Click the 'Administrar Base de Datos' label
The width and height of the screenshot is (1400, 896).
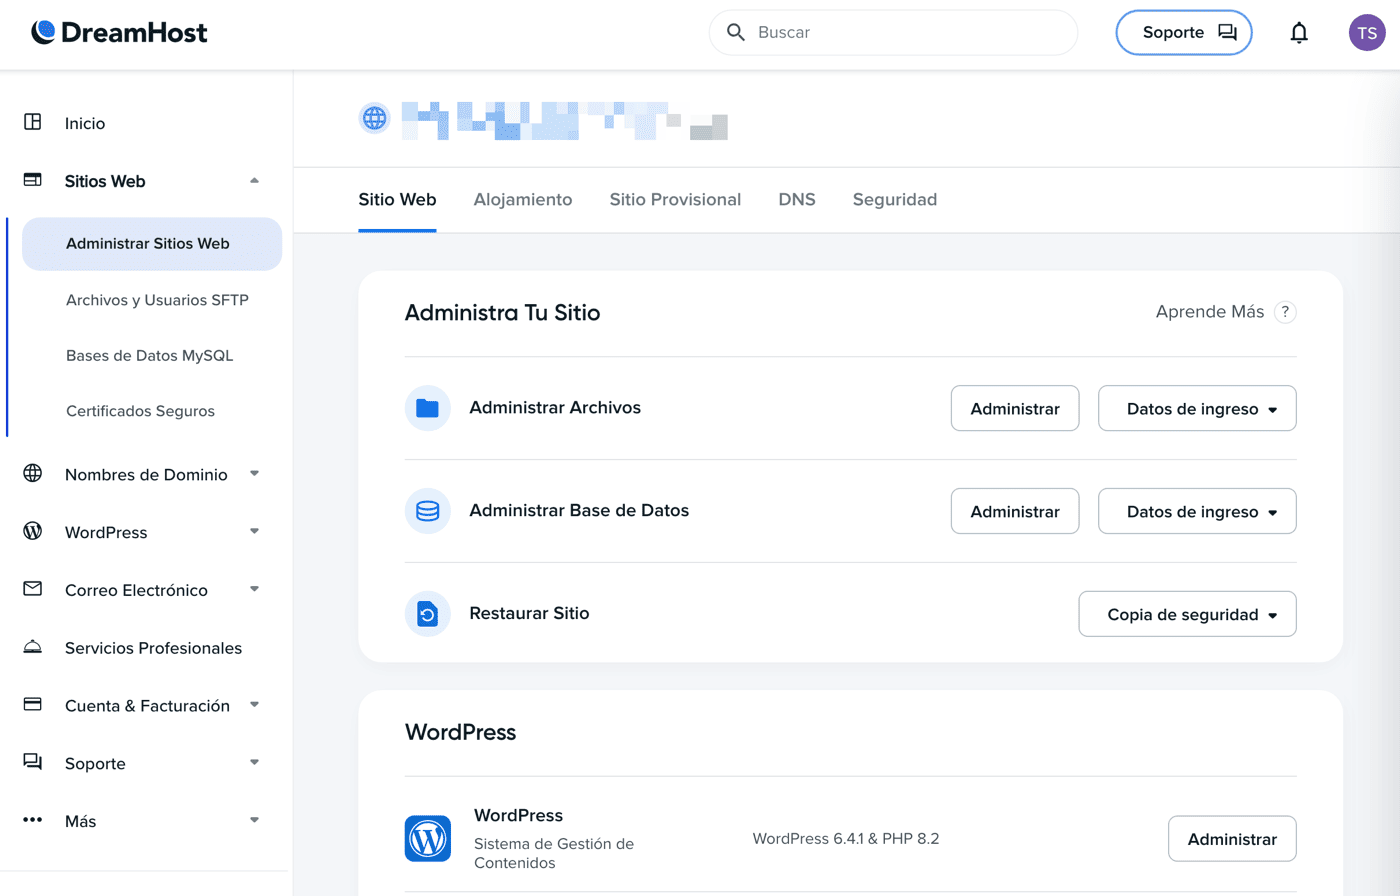click(x=579, y=510)
